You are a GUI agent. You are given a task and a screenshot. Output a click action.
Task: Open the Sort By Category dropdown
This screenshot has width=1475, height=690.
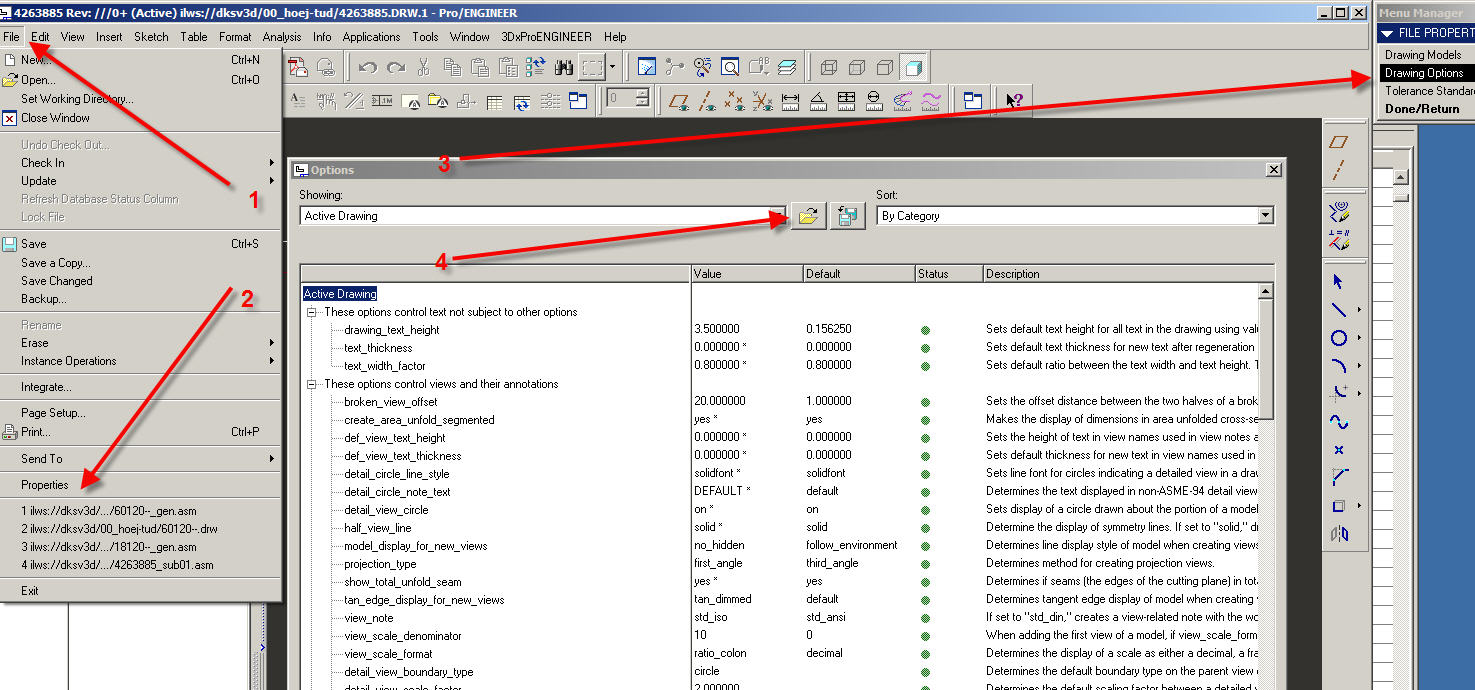pos(1265,216)
